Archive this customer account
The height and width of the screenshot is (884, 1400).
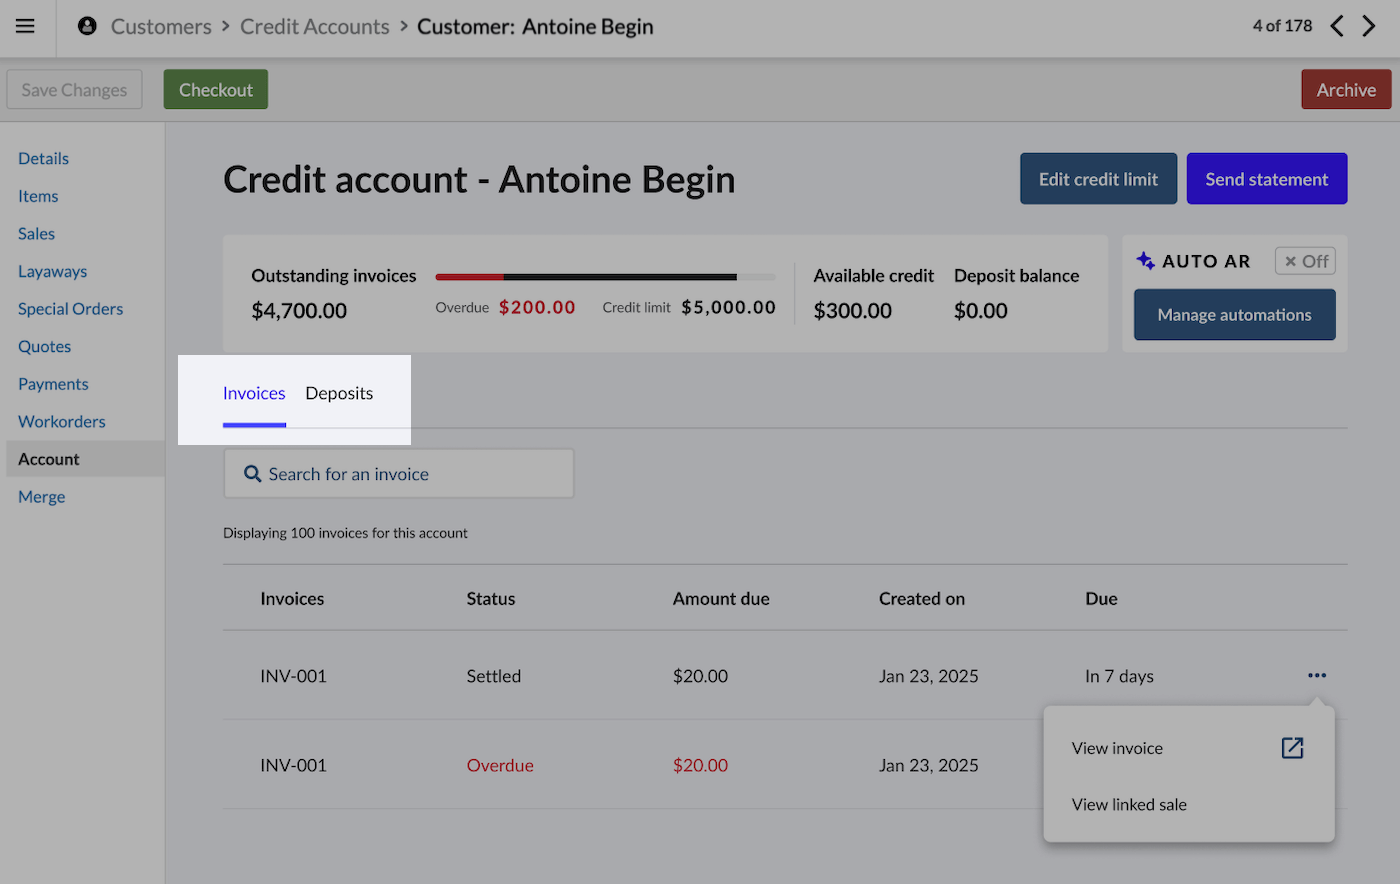1345,89
